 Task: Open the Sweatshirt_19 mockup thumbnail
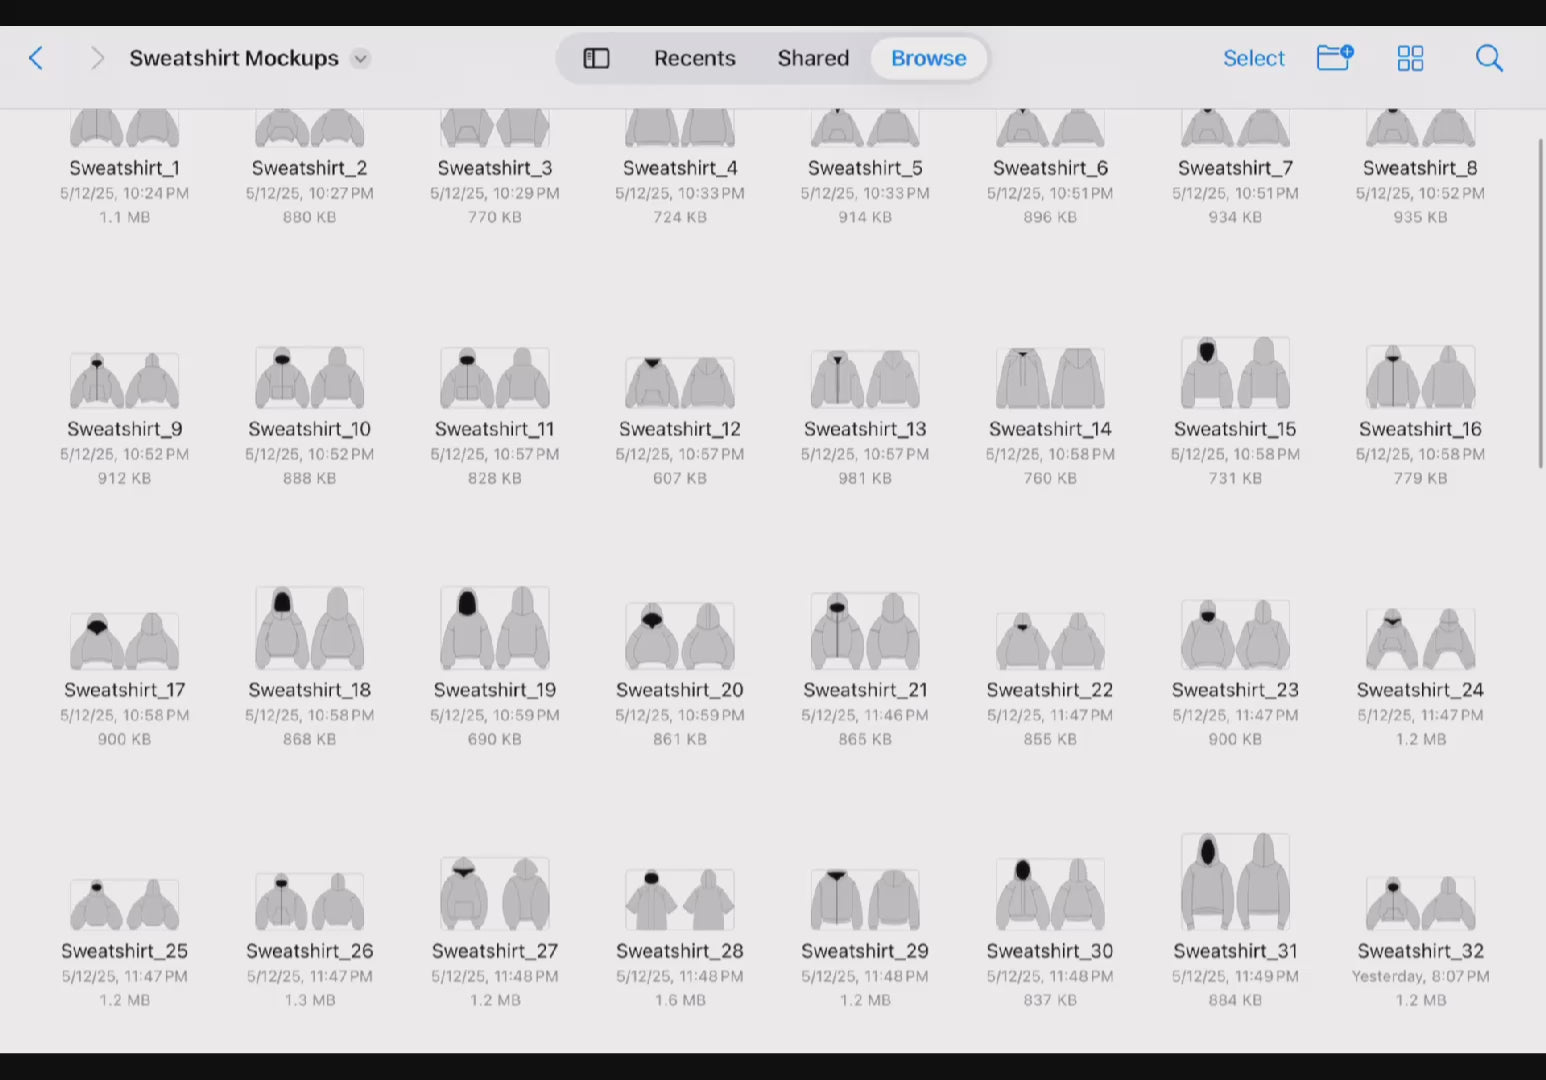[495, 628]
